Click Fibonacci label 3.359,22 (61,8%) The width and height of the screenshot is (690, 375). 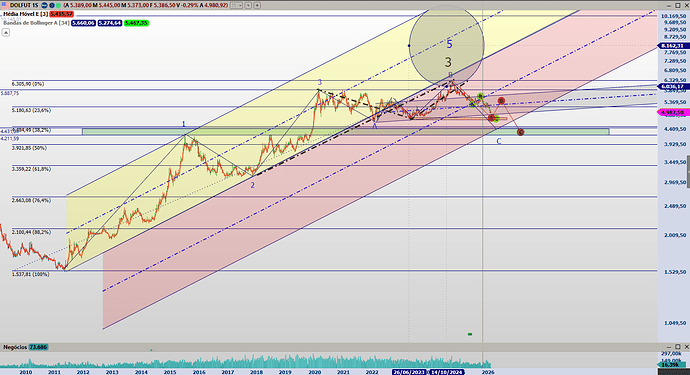click(31, 169)
